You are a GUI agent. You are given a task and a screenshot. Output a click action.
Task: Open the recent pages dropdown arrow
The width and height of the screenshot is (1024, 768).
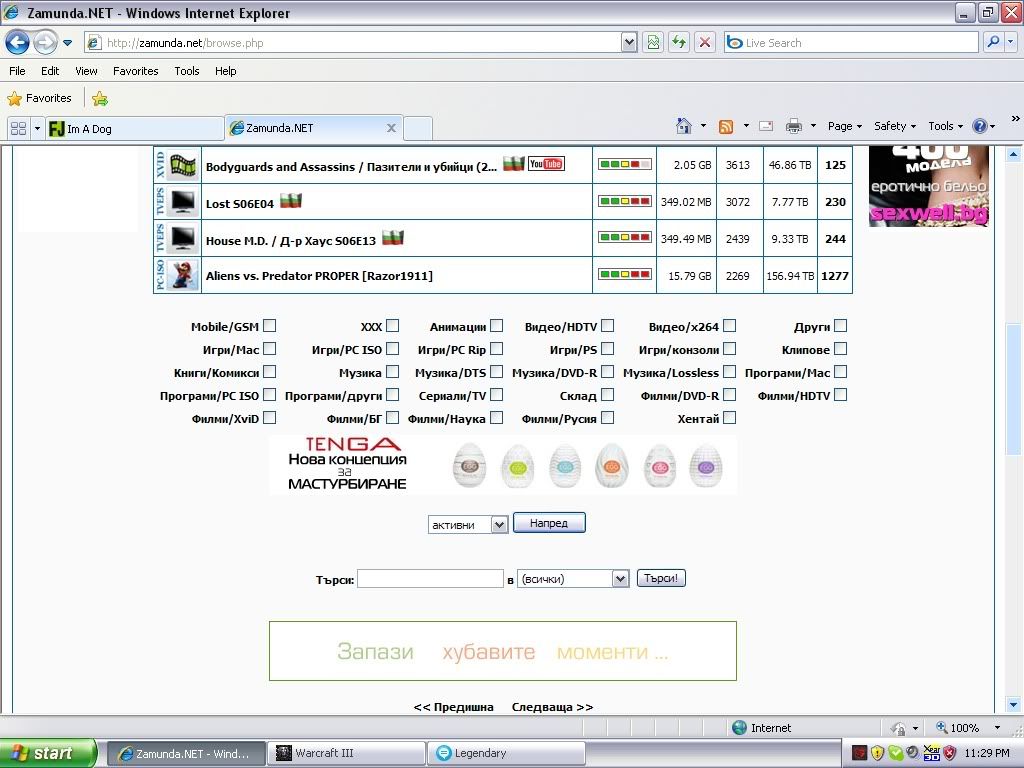(67, 43)
